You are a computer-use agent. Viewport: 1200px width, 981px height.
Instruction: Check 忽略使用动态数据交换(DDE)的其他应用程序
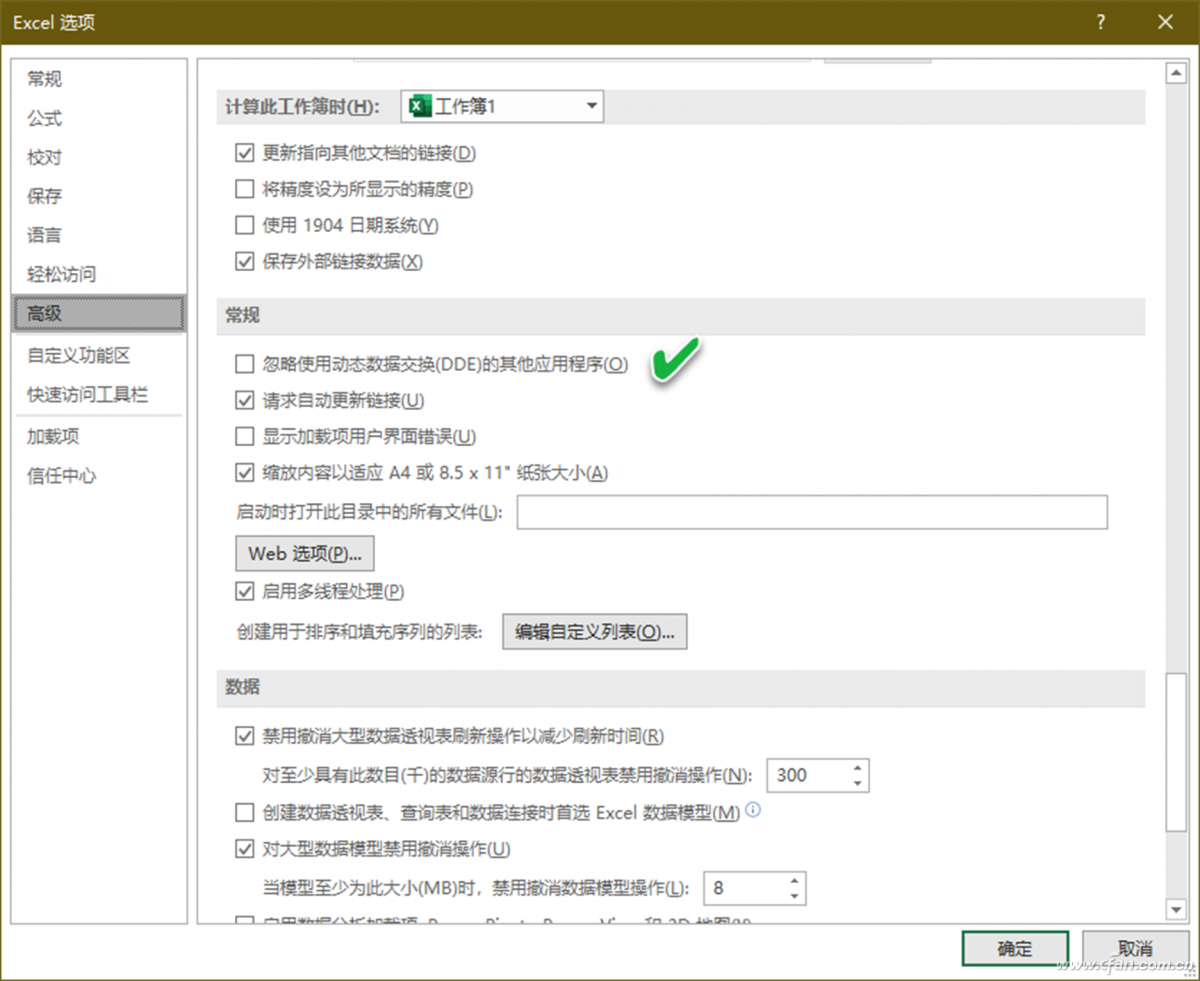click(245, 364)
